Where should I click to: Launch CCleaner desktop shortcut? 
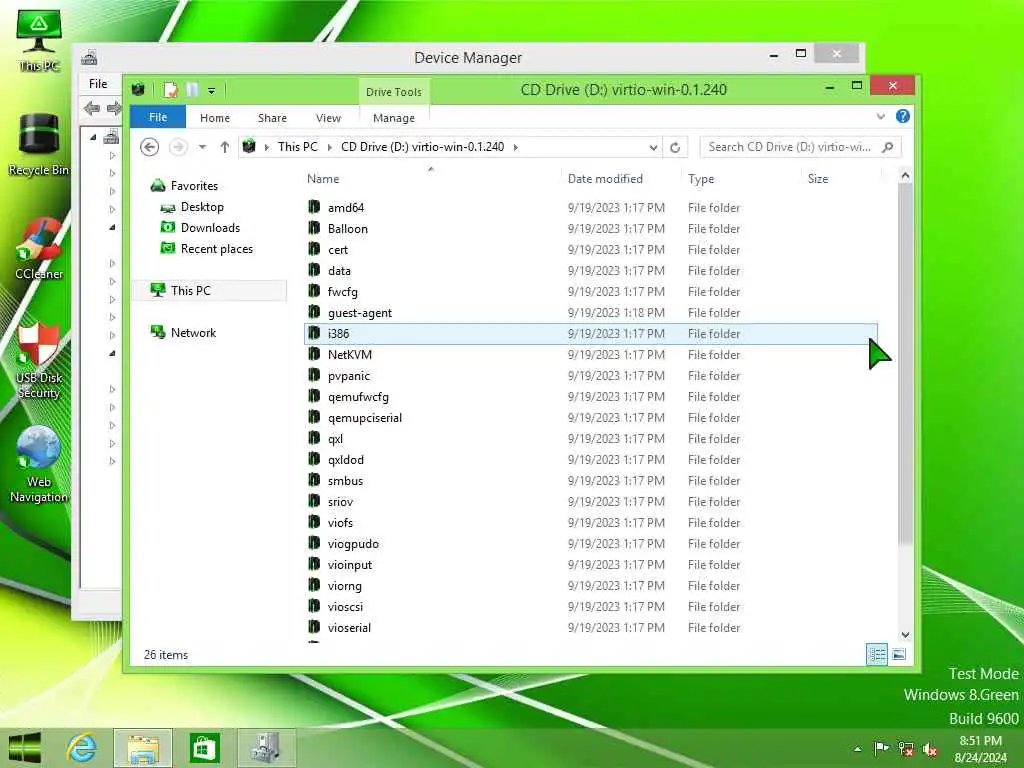pyautogui.click(x=39, y=248)
